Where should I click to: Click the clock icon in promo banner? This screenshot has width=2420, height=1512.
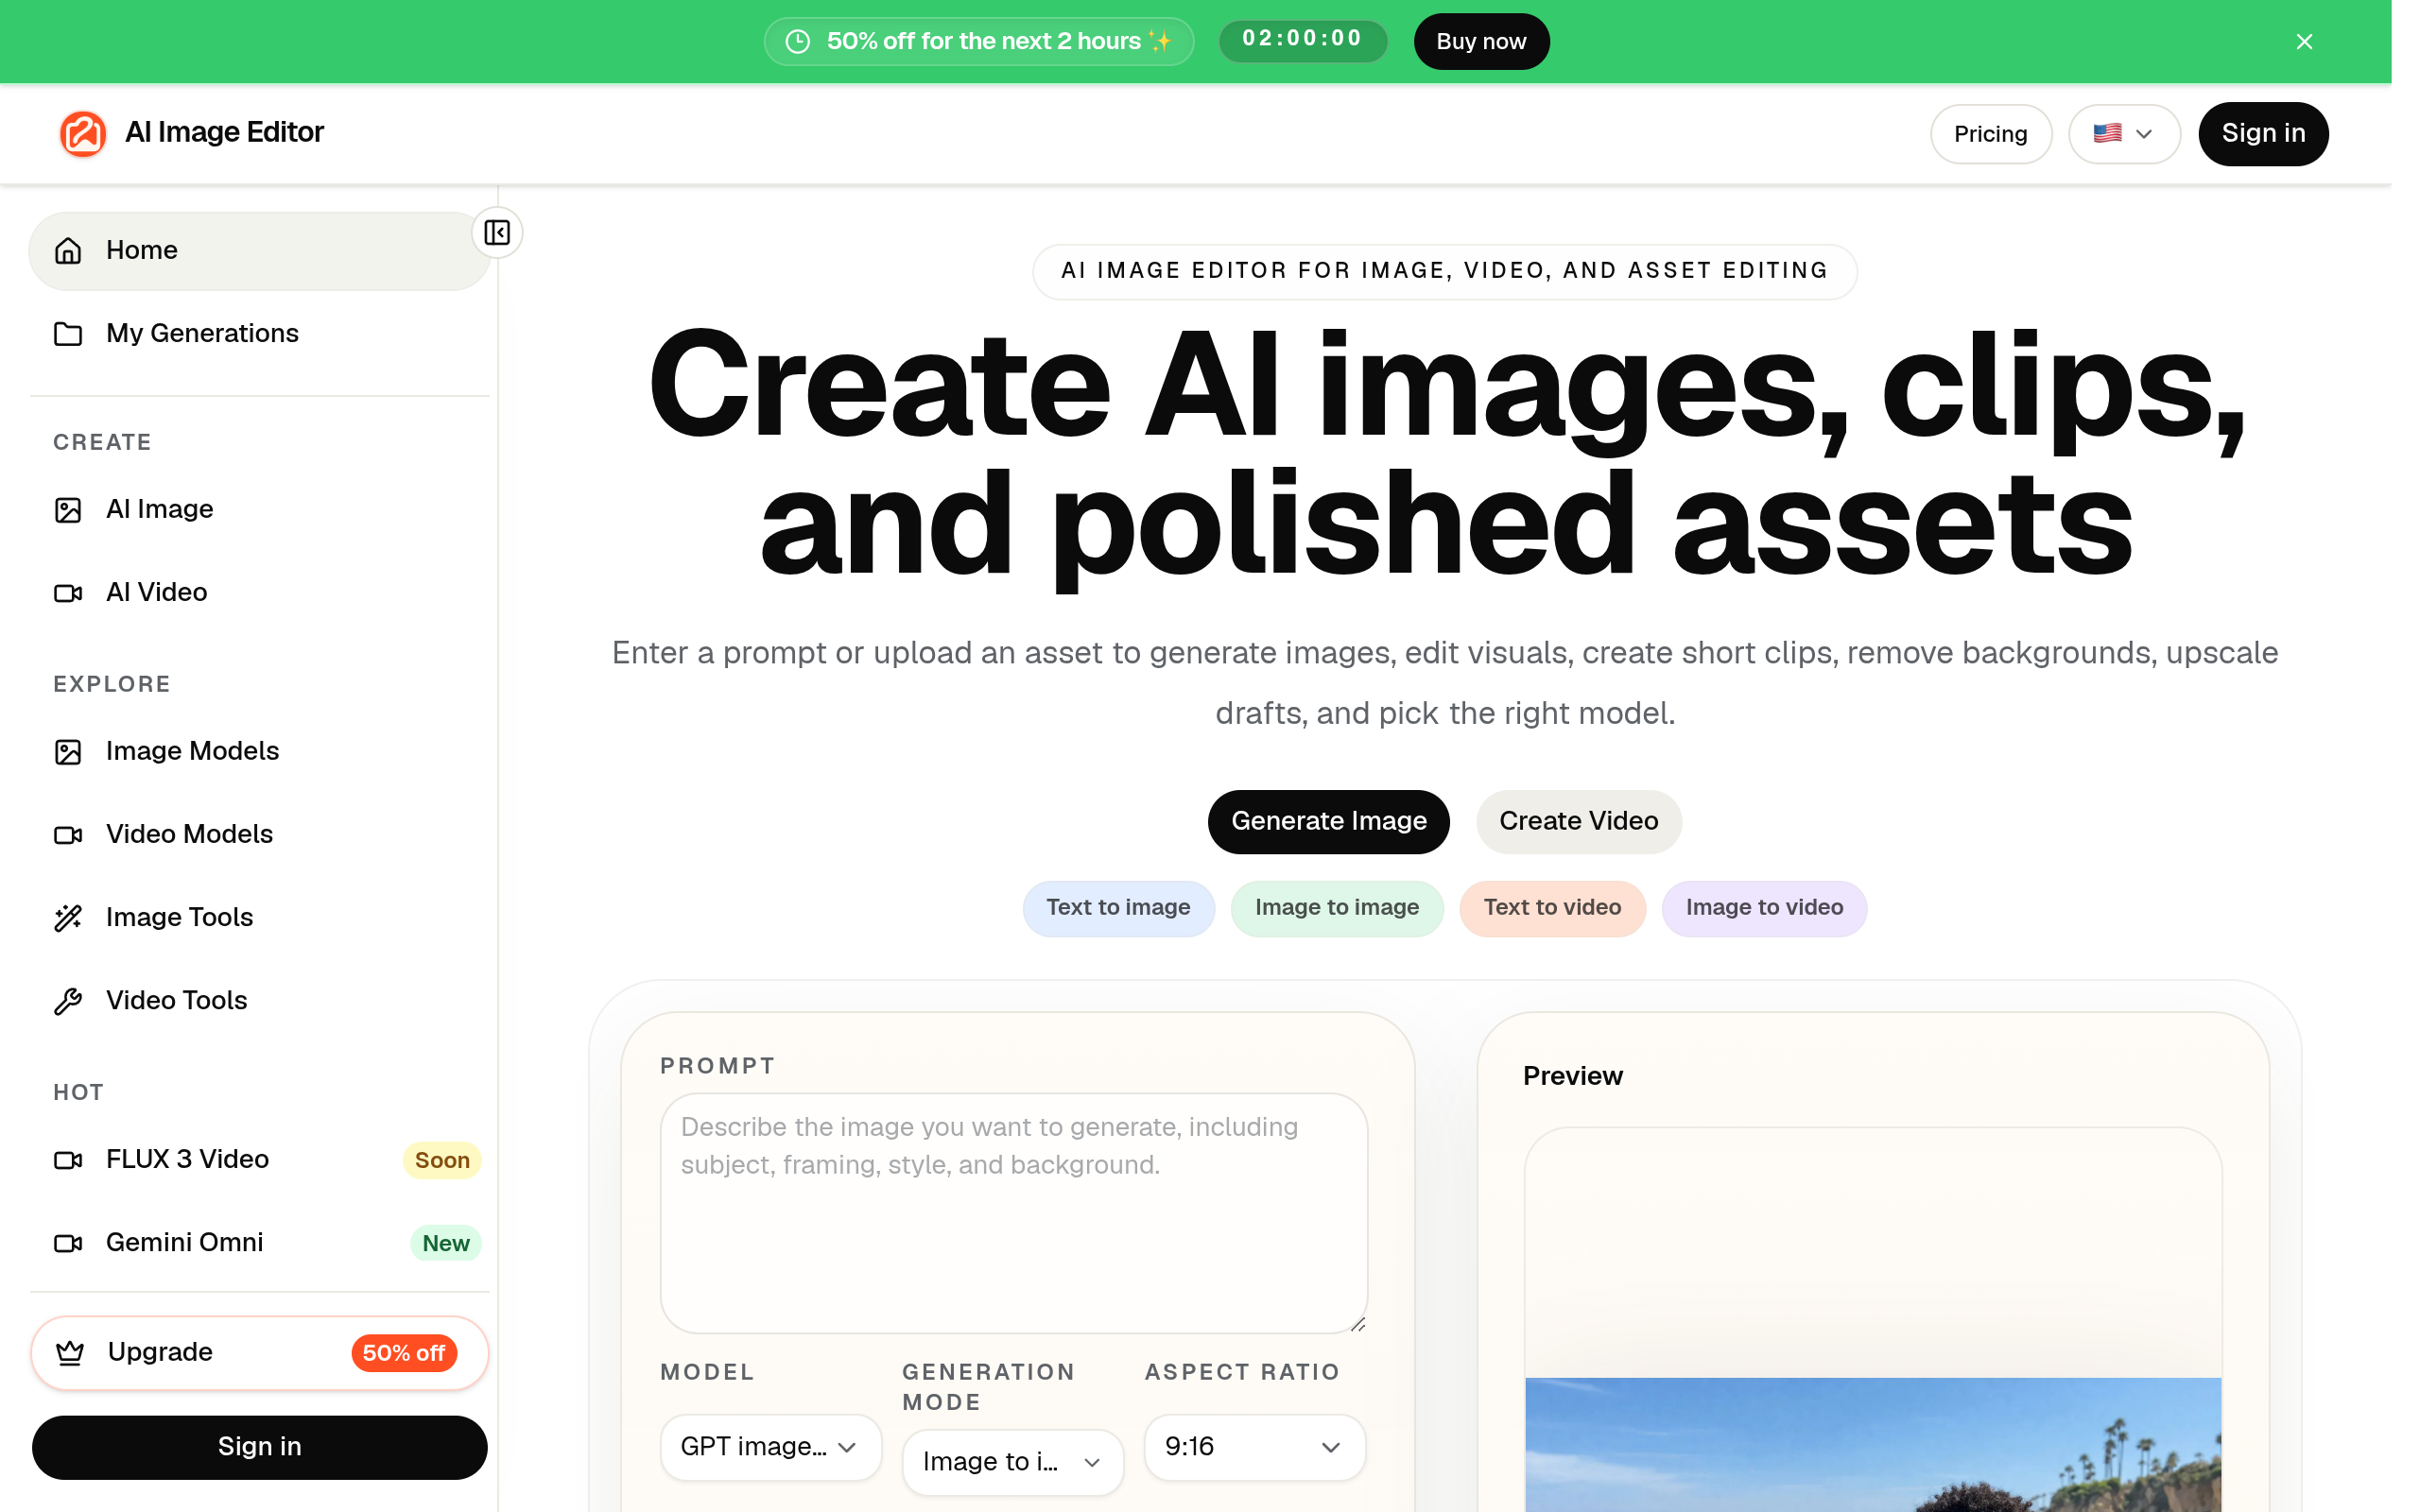[798, 41]
